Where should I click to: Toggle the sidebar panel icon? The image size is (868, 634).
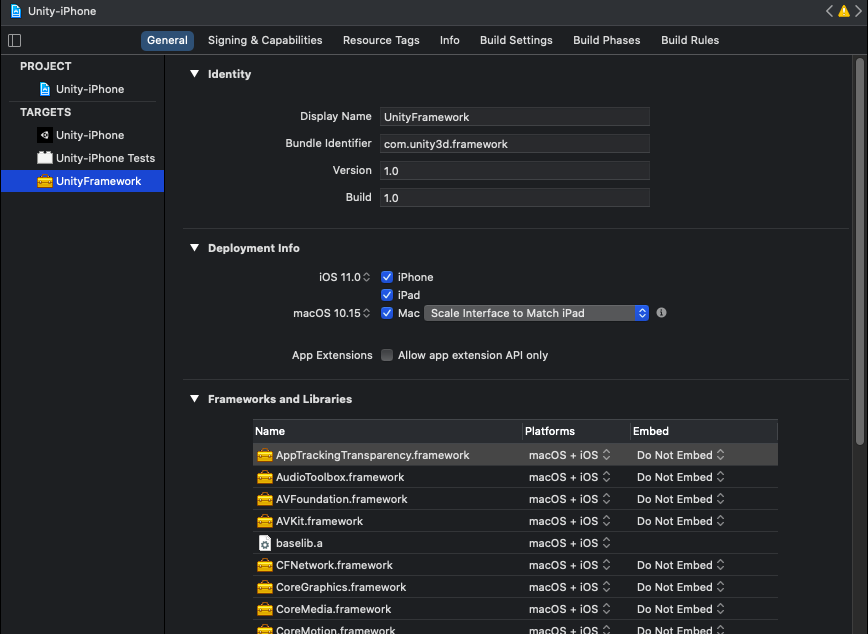15,40
